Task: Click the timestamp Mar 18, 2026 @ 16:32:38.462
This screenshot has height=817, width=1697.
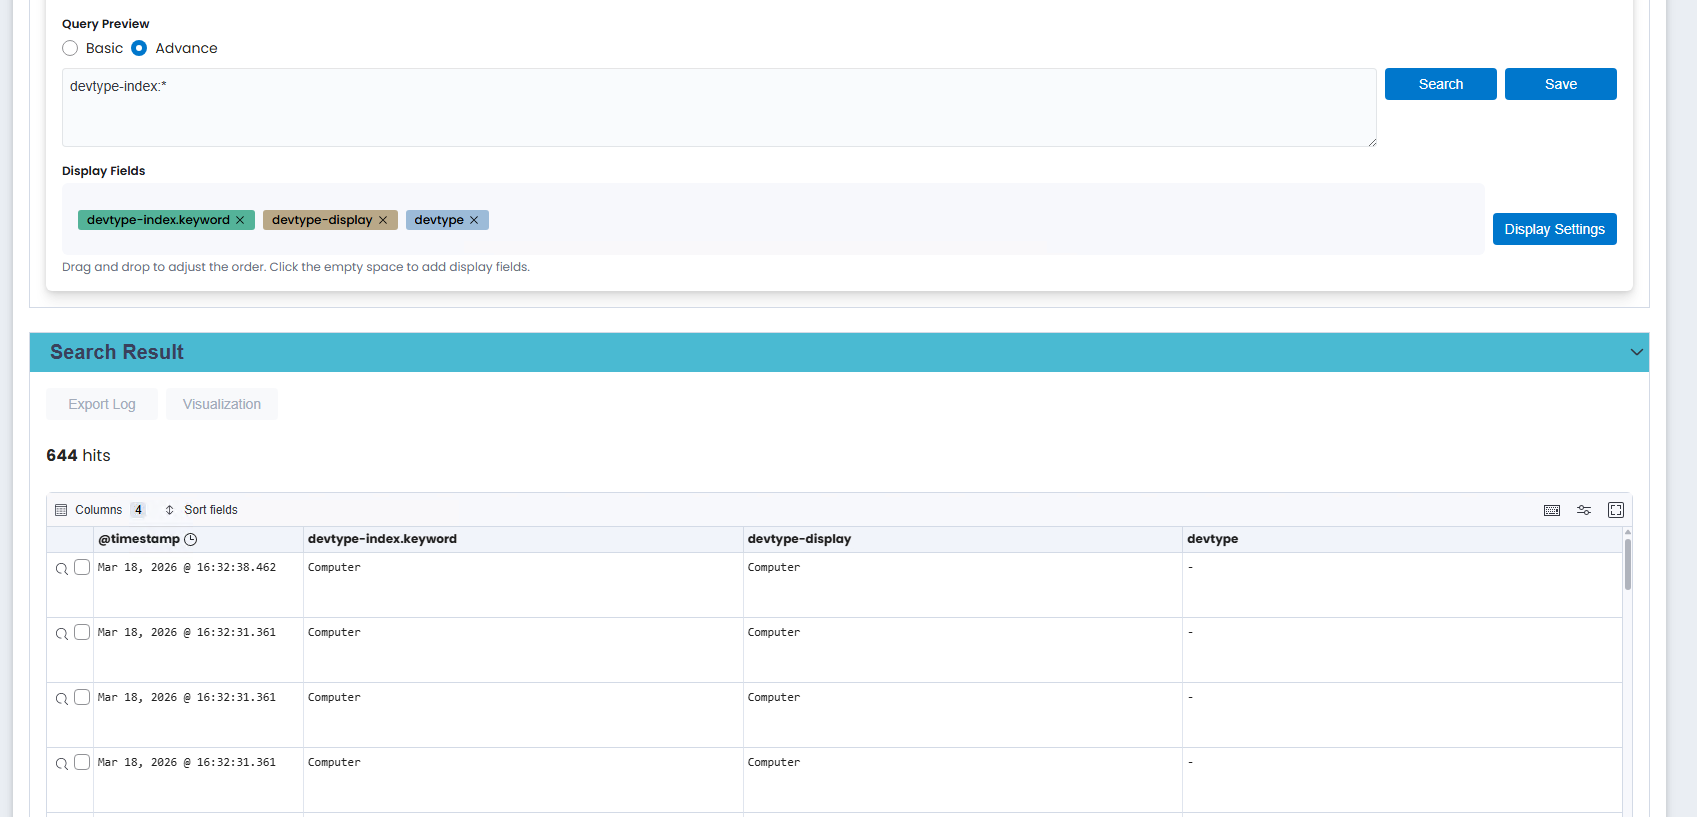Action: point(187,567)
